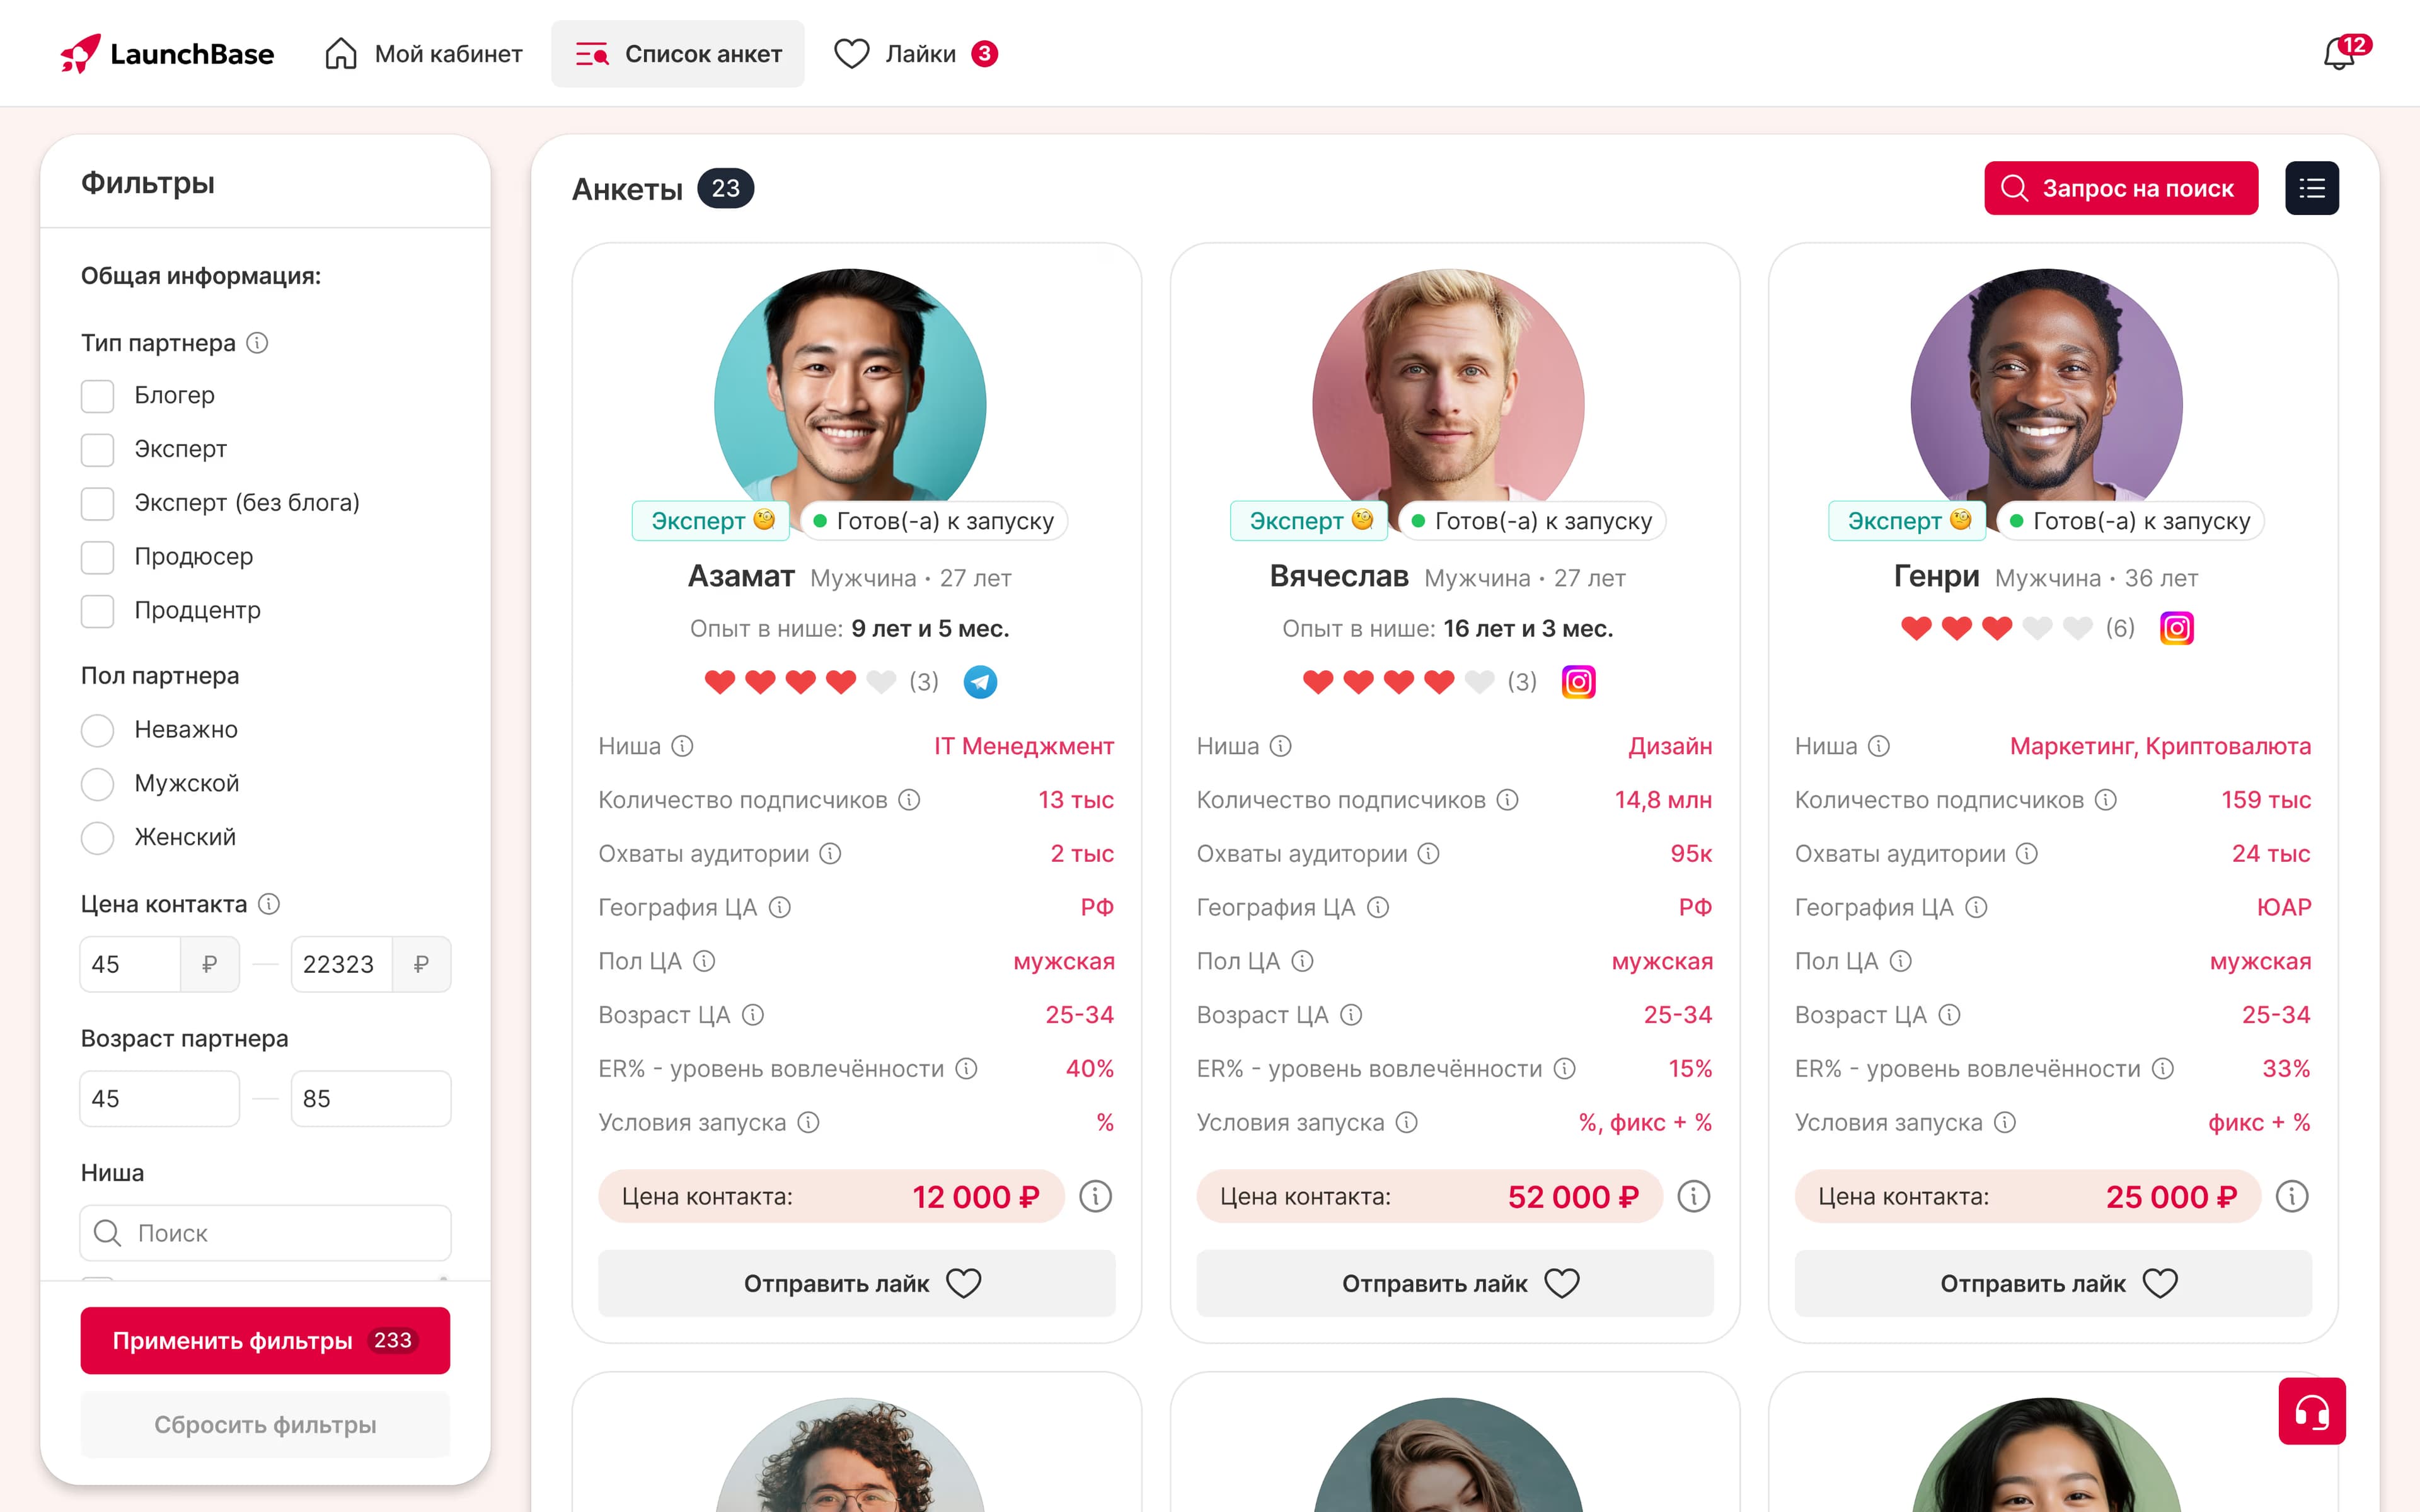Screen dimensions: 2420x1512
Task: Select the Мужской gender radio button
Action: (97, 784)
